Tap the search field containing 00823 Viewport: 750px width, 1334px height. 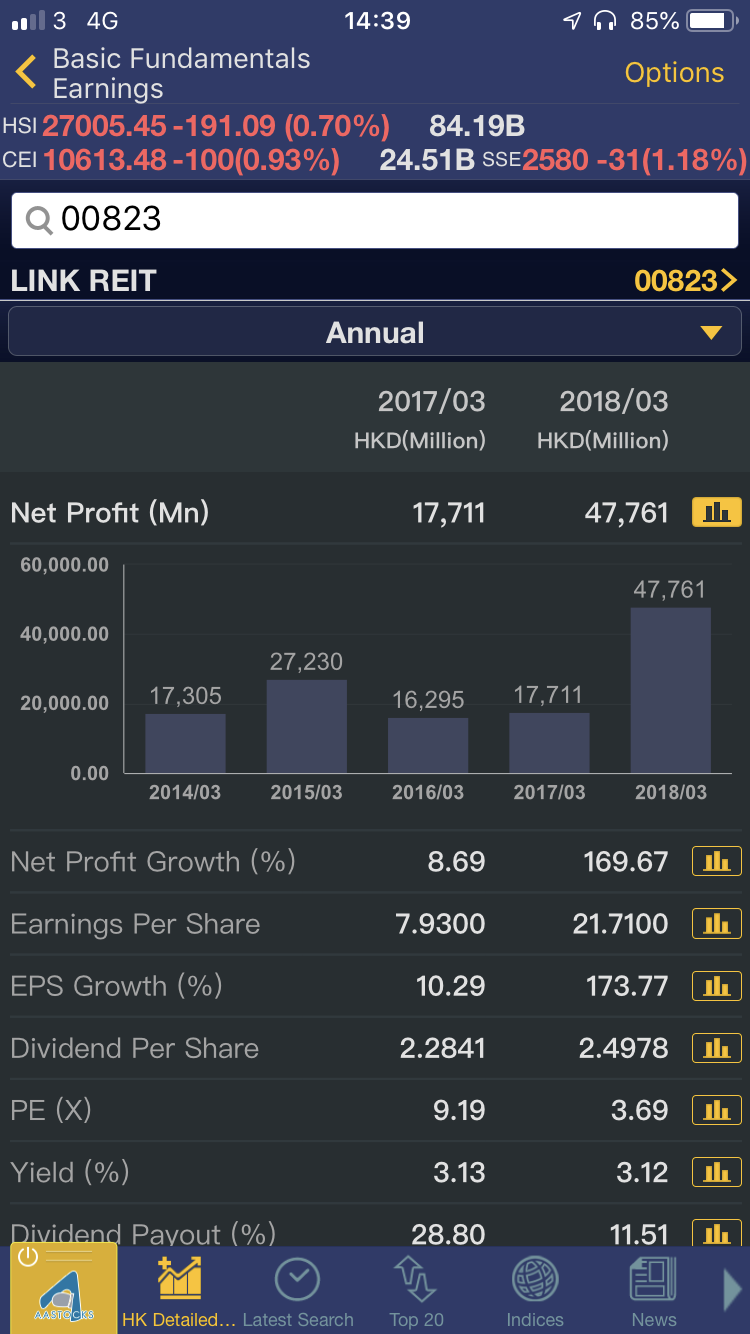[x=375, y=220]
